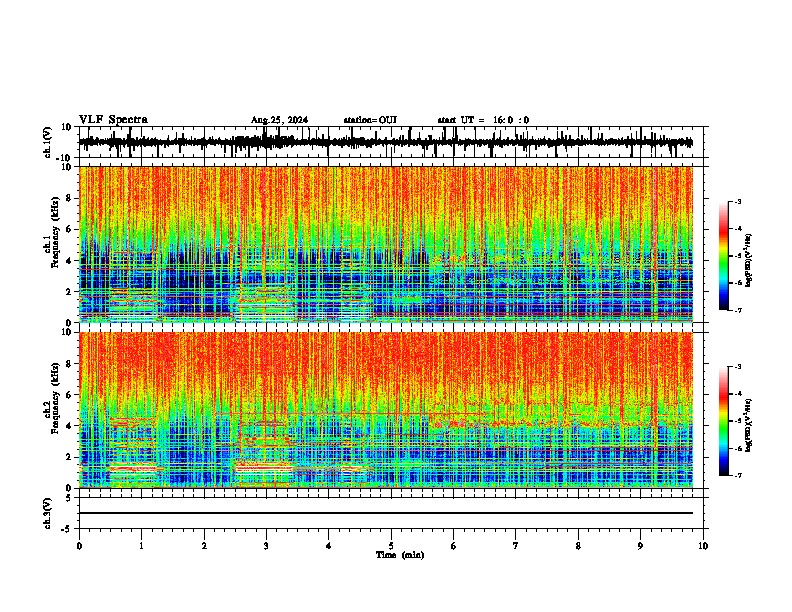Click the "ch.1(V)" axis label
792x612 pixels.
click(48, 142)
